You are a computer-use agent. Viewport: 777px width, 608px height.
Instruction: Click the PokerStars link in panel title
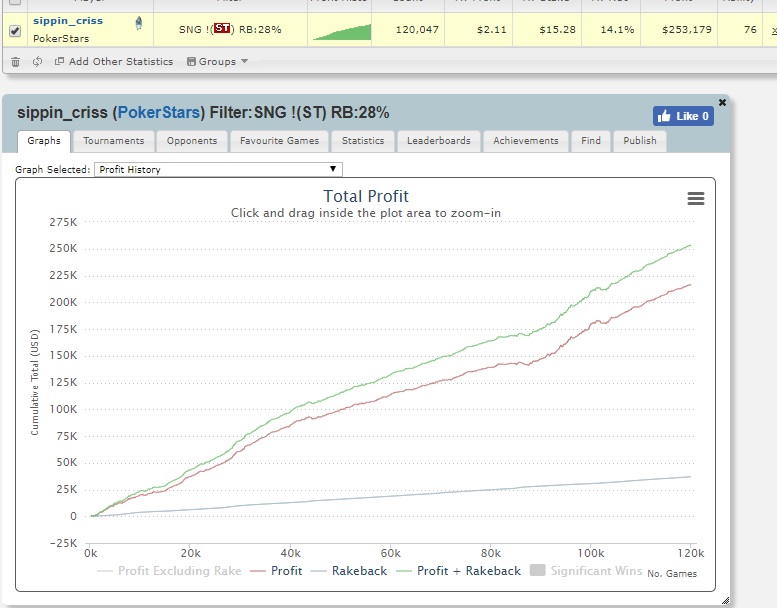click(x=159, y=112)
